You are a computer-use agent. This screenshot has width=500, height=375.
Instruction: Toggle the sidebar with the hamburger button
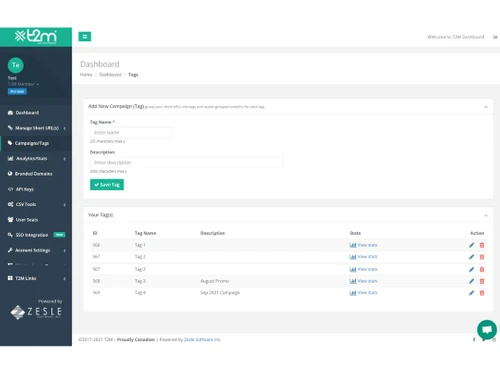[x=85, y=37]
